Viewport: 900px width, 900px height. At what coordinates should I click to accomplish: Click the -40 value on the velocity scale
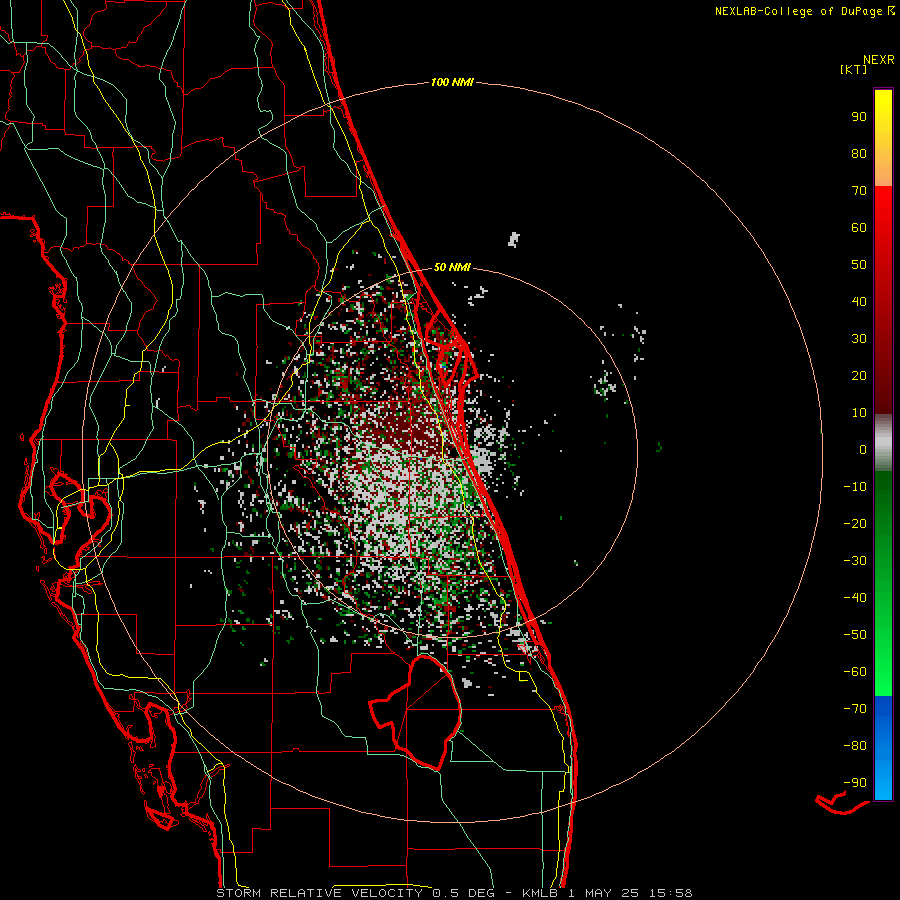(855, 598)
